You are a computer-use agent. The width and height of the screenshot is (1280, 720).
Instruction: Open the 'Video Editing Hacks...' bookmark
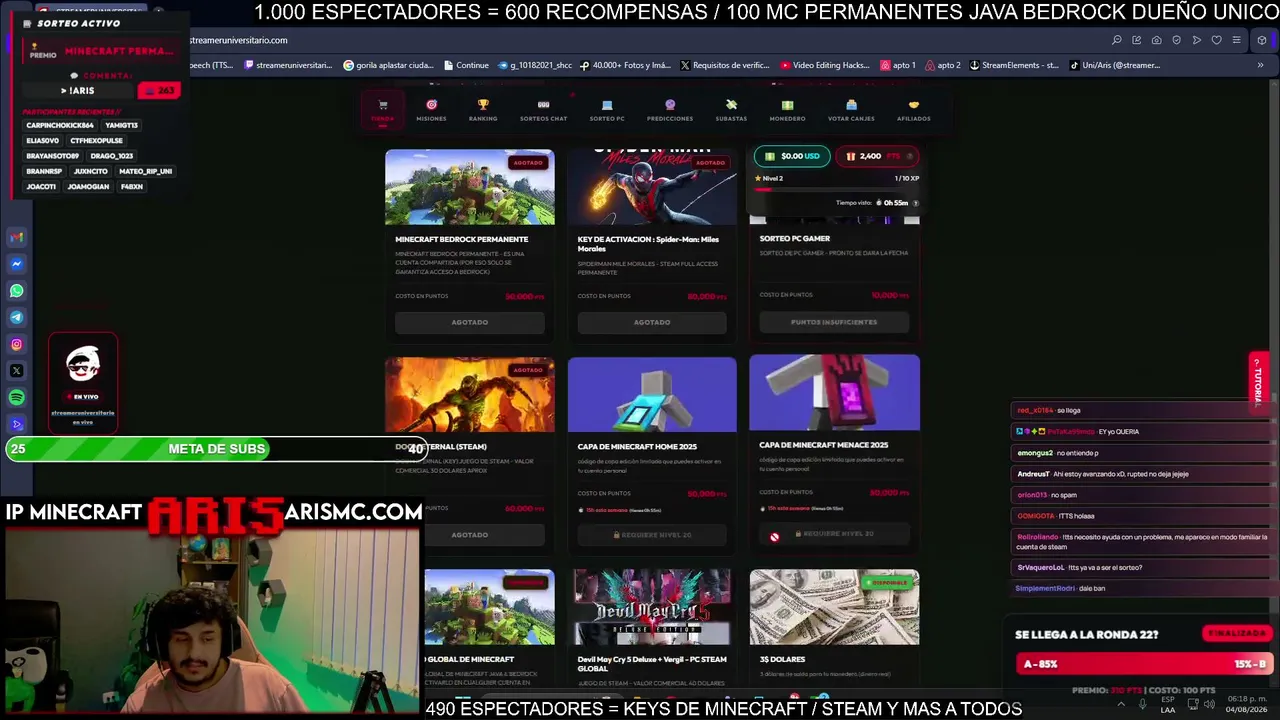[825, 65]
